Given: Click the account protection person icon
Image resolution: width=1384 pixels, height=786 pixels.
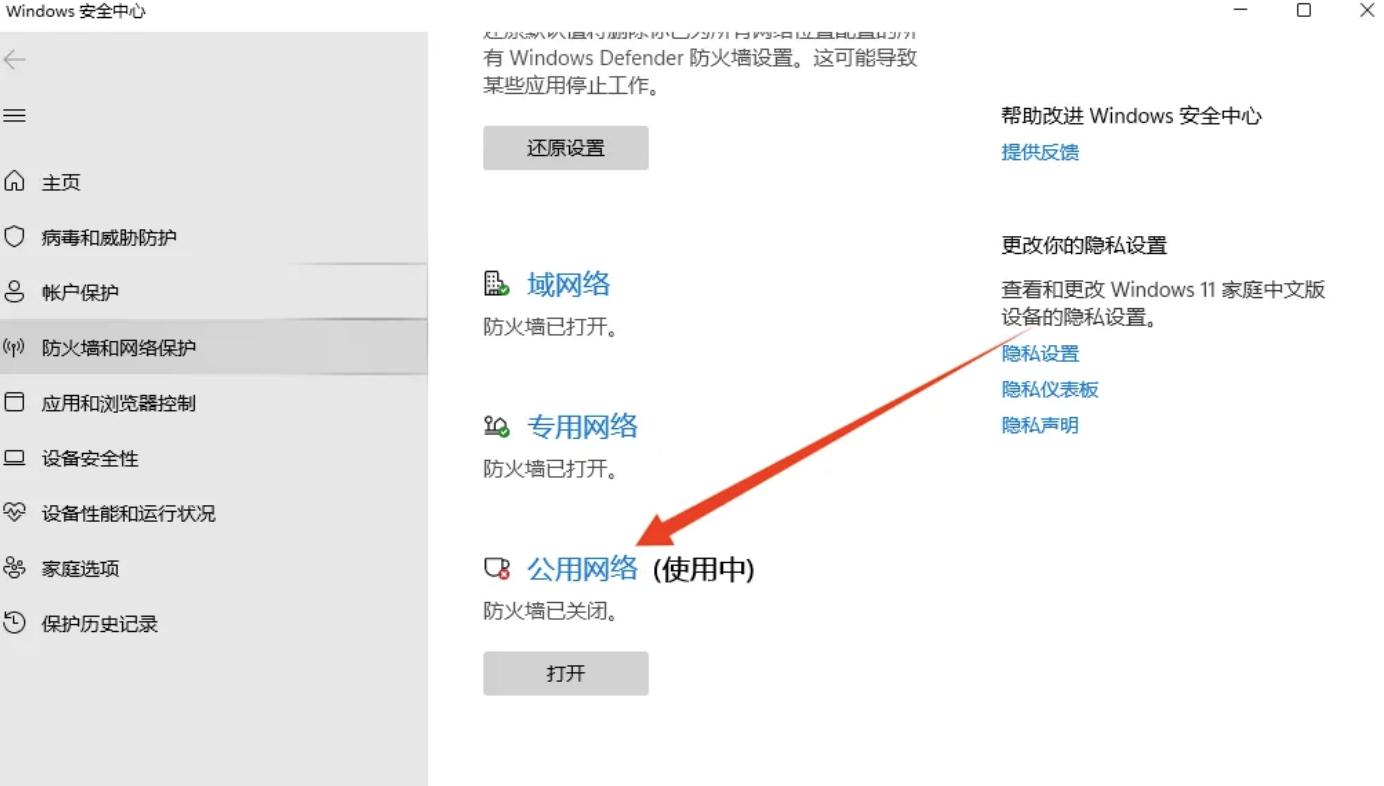Looking at the screenshot, I should point(14,292).
